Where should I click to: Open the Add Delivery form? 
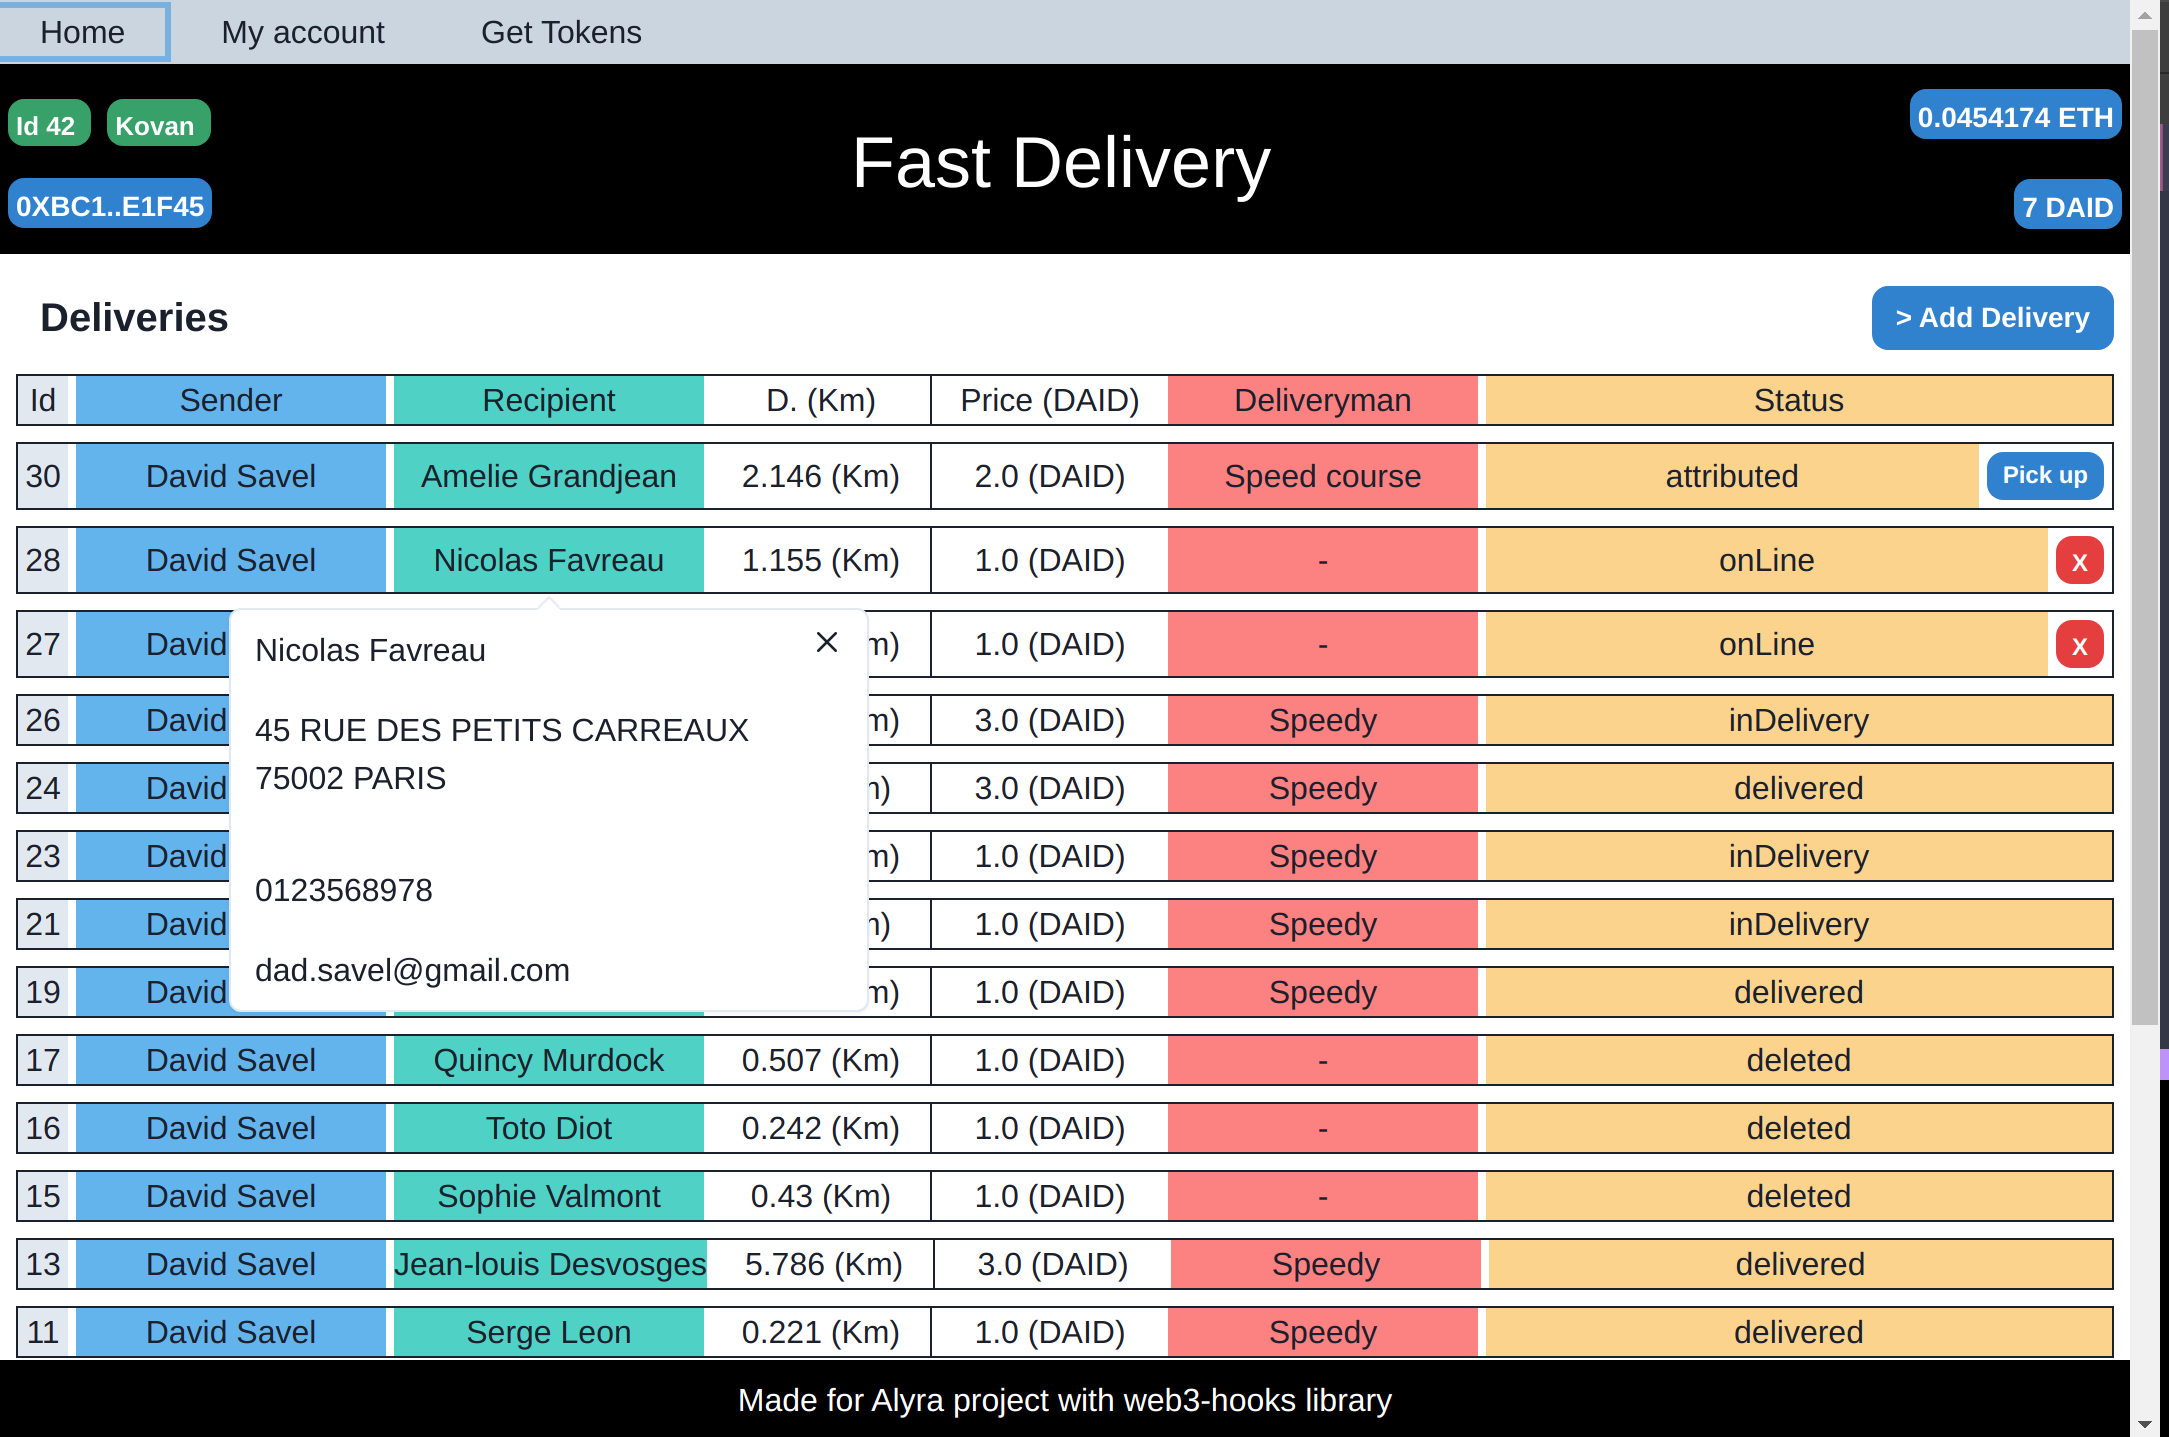[x=1992, y=317]
